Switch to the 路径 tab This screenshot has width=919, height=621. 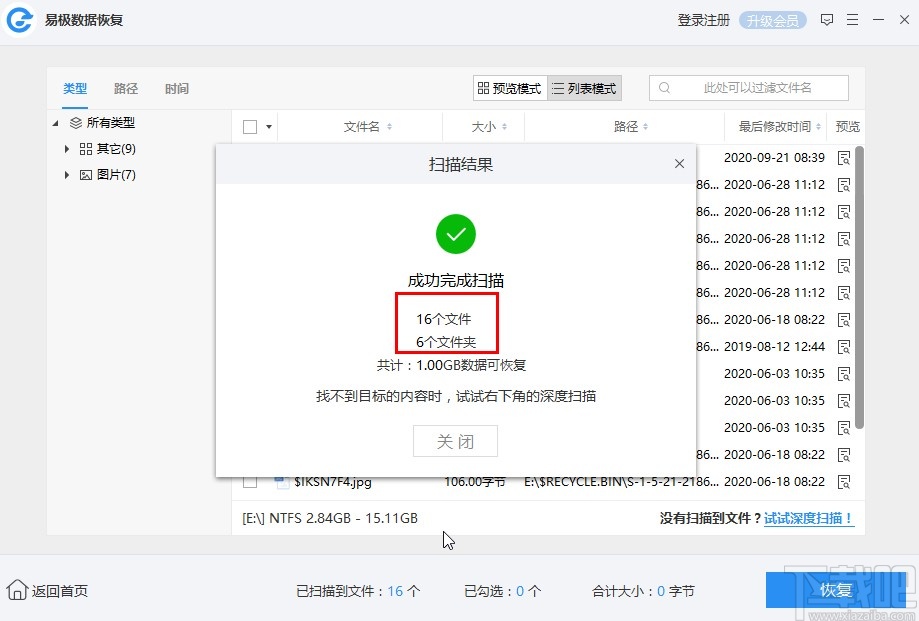(x=126, y=88)
